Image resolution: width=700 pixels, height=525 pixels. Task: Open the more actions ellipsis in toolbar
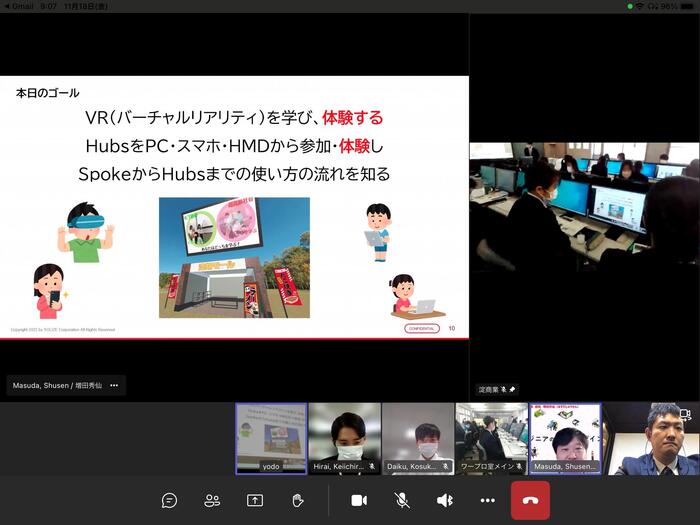tap(488, 500)
